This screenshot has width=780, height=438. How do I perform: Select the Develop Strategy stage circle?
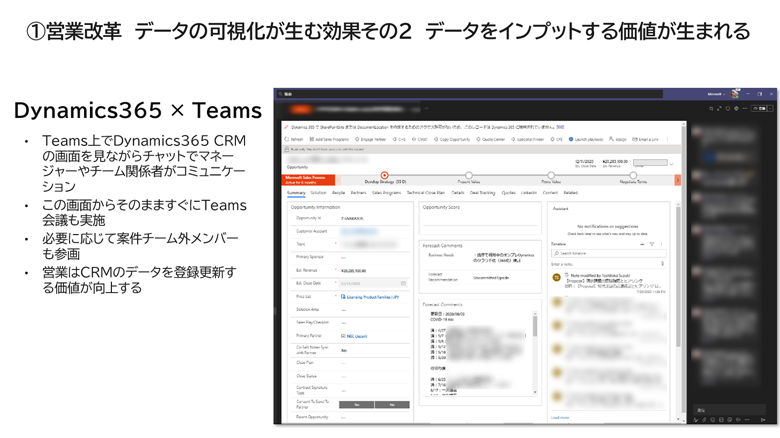pos(384,175)
